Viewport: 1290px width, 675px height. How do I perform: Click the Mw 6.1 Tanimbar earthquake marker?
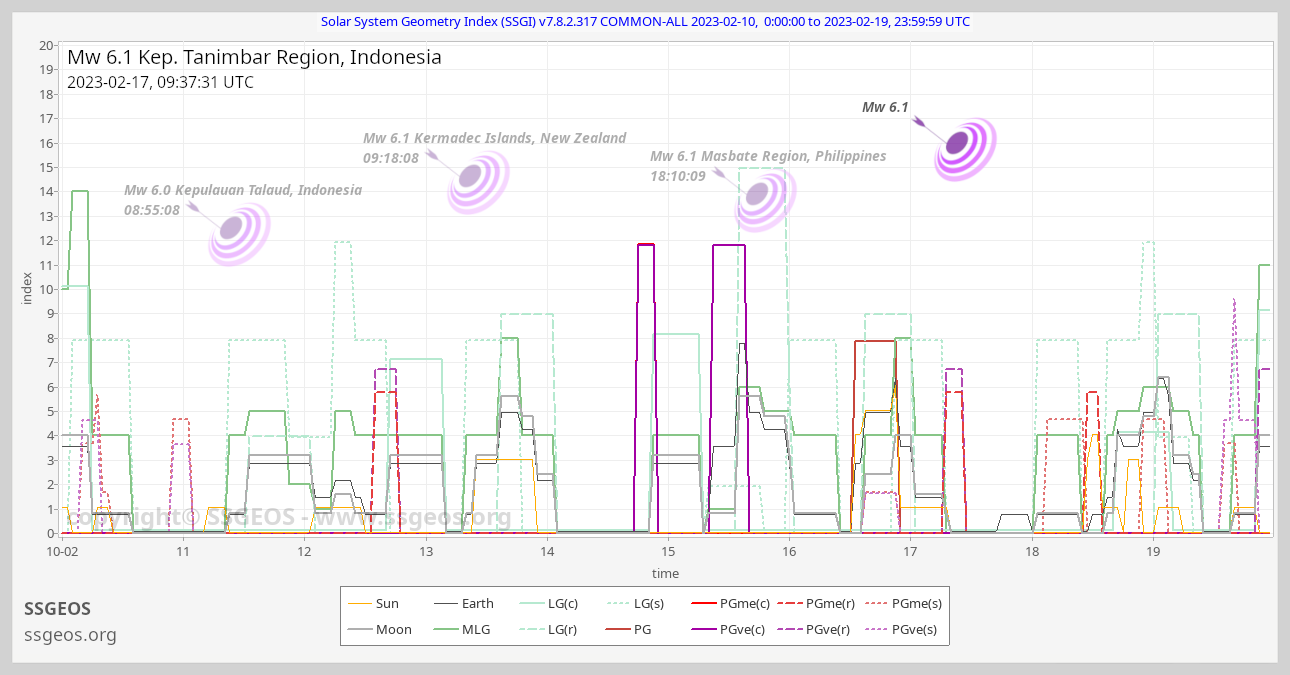pyautogui.click(x=965, y=150)
